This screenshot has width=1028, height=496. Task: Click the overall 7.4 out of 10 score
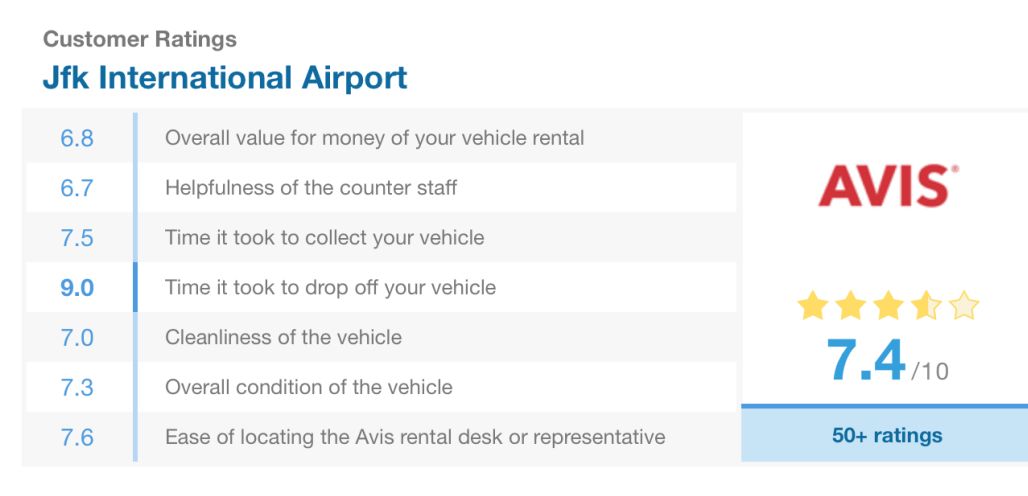887,360
